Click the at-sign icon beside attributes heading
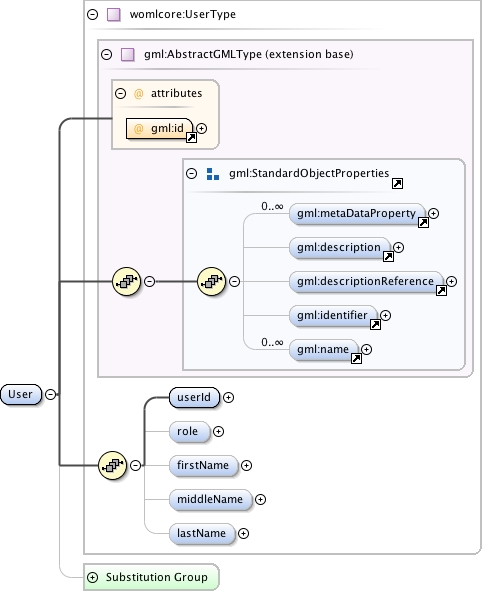This screenshot has height=594, width=483. coord(139,94)
